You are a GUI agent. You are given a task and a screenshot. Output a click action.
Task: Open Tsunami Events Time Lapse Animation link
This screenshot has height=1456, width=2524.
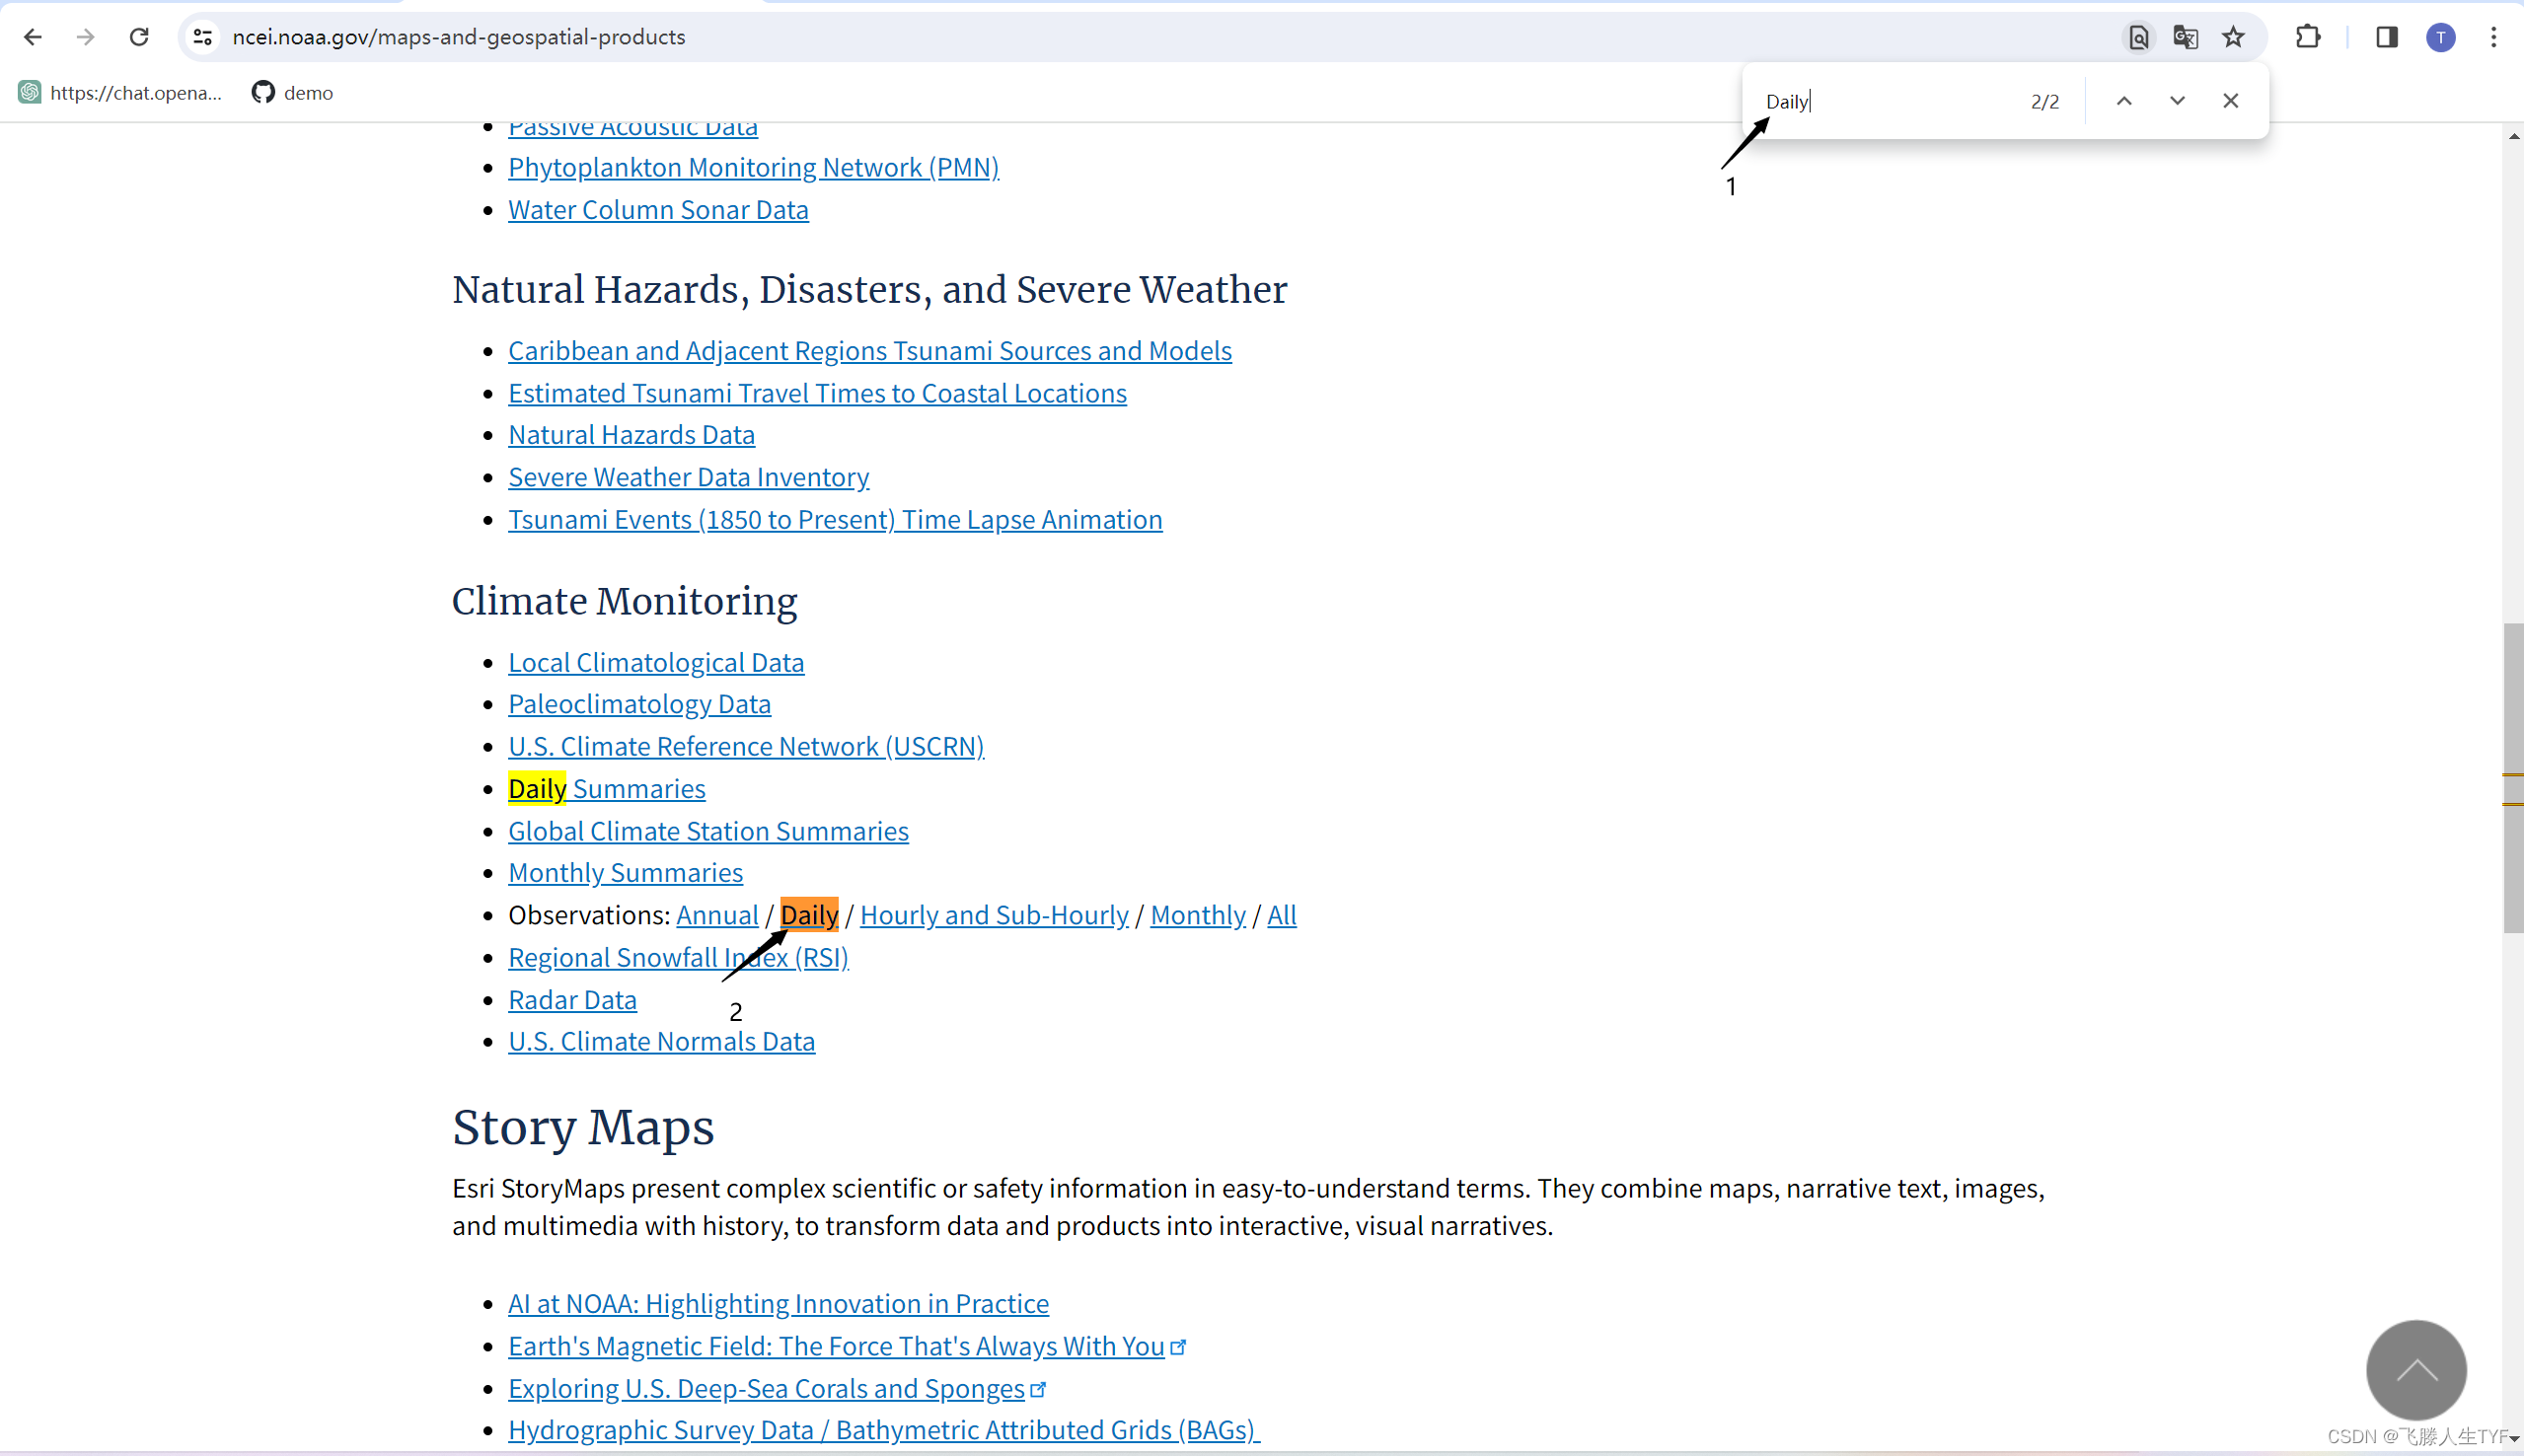(x=835, y=520)
